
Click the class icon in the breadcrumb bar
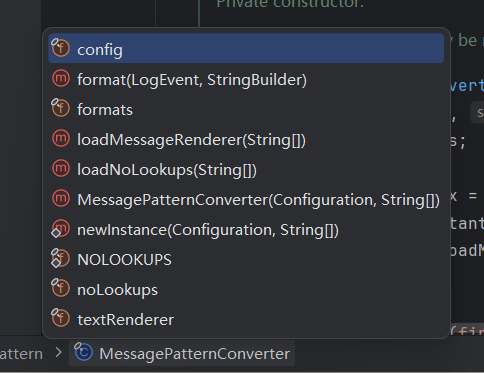tap(83, 352)
